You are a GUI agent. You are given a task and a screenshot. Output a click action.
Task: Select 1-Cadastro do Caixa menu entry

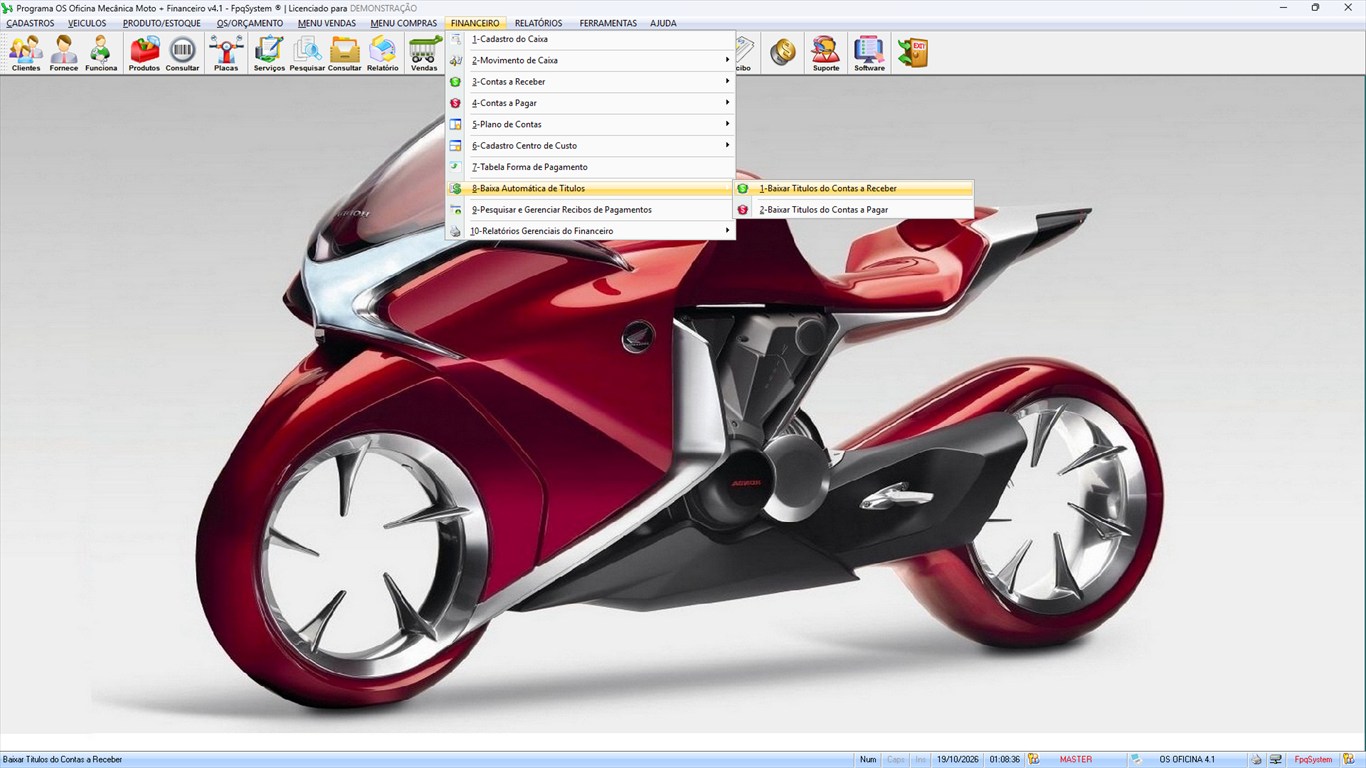coord(590,39)
